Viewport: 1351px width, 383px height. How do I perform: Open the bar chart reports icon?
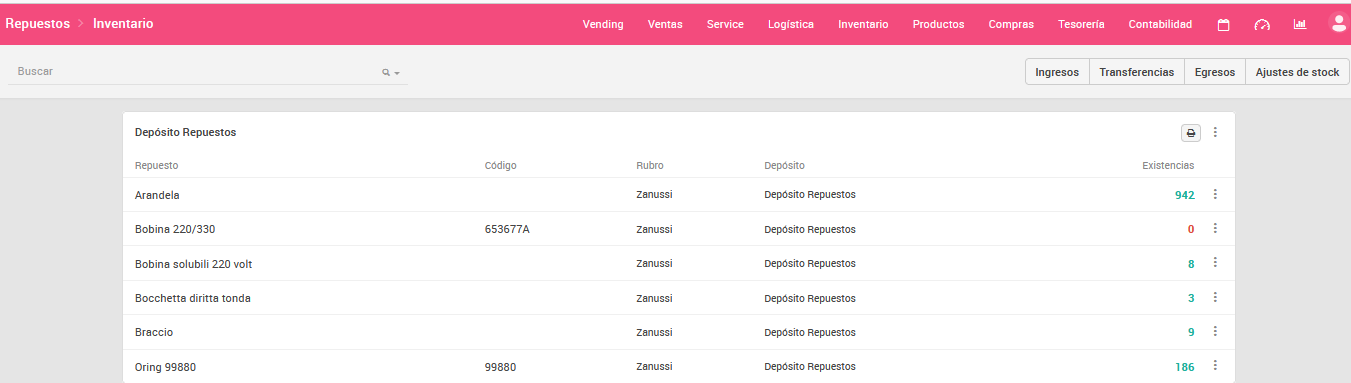(x=1300, y=24)
